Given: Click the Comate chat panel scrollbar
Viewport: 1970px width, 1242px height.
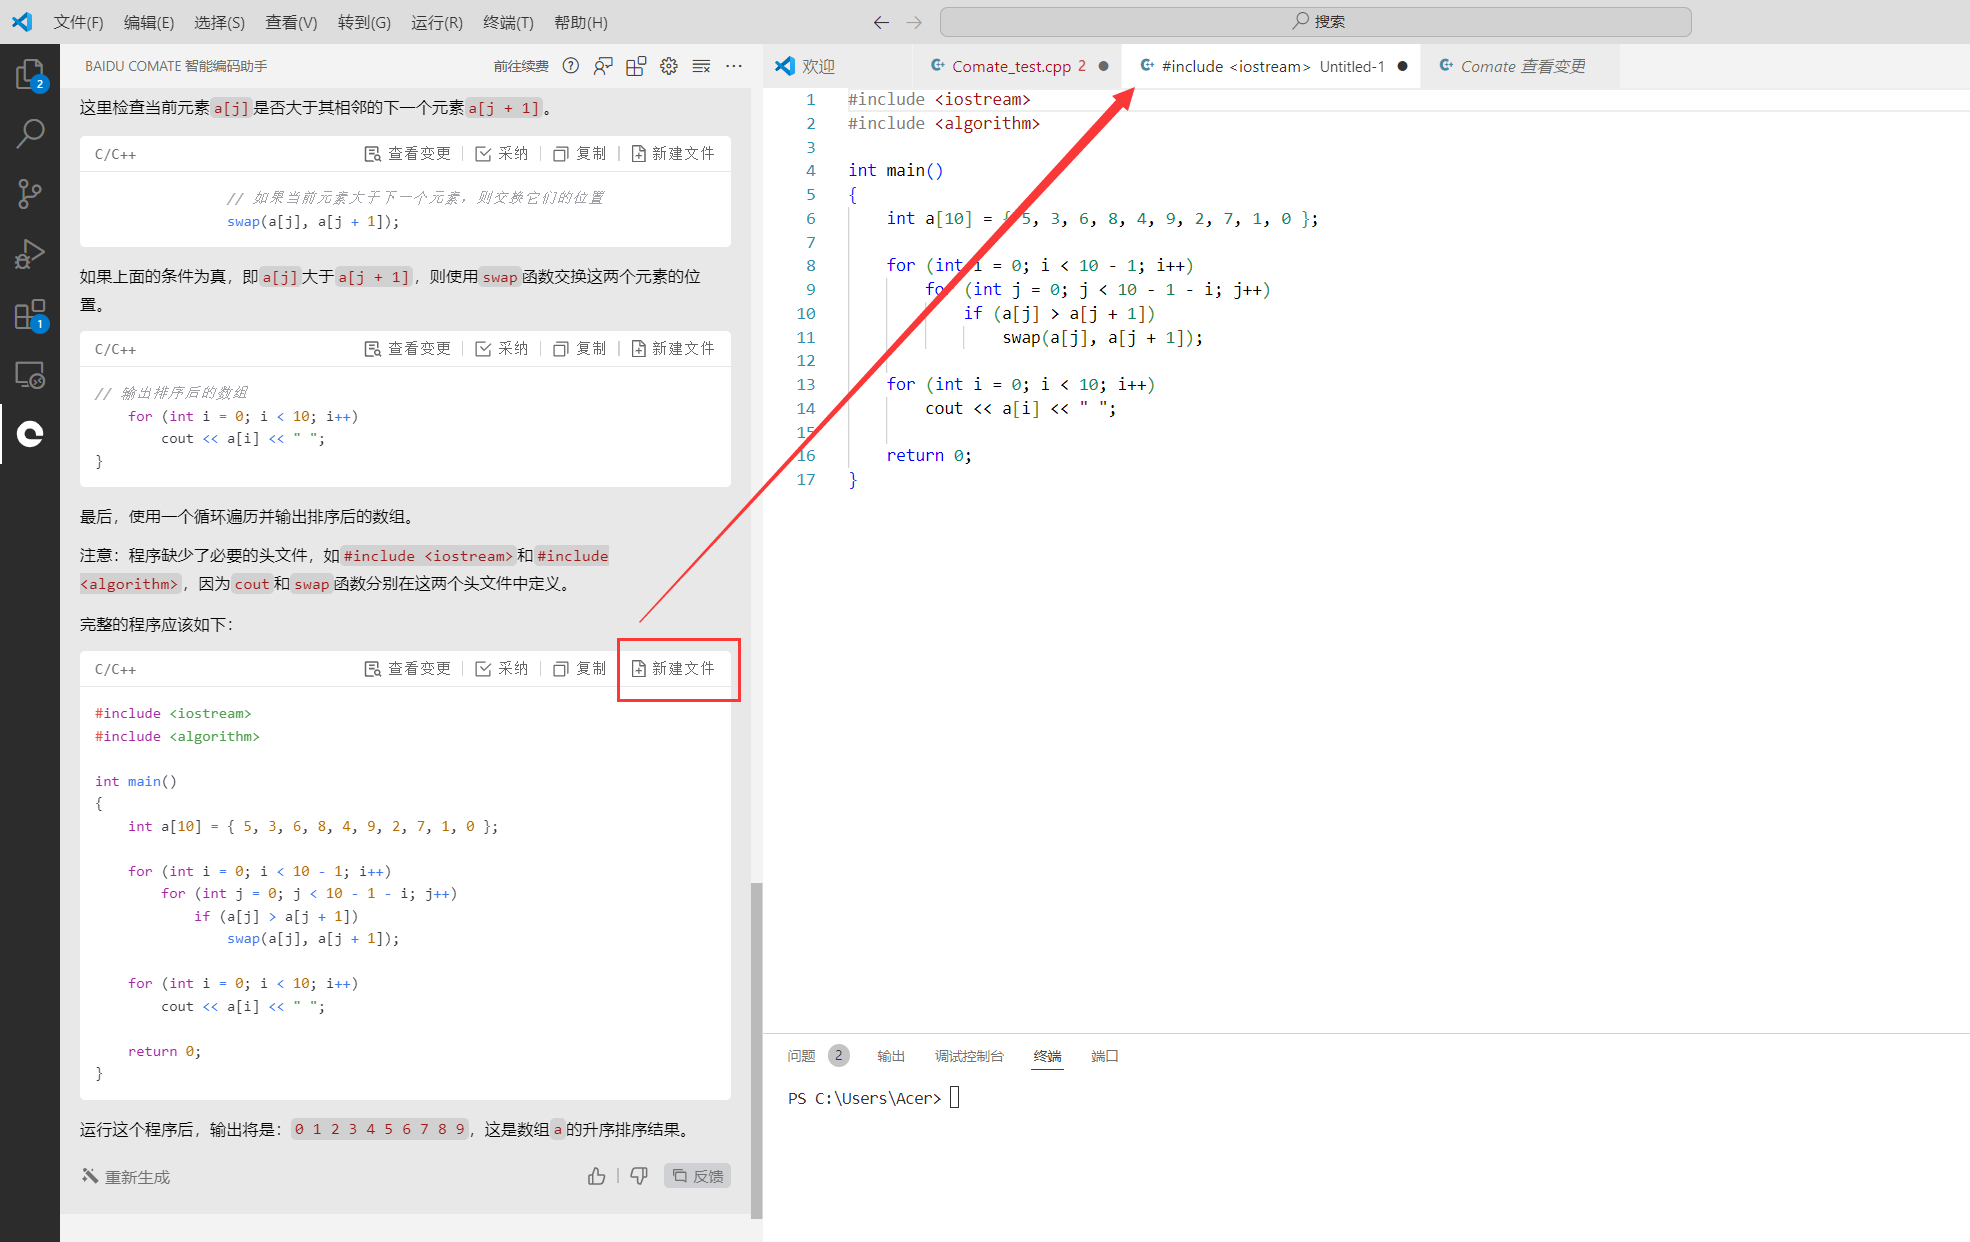Looking at the screenshot, I should (x=757, y=1050).
